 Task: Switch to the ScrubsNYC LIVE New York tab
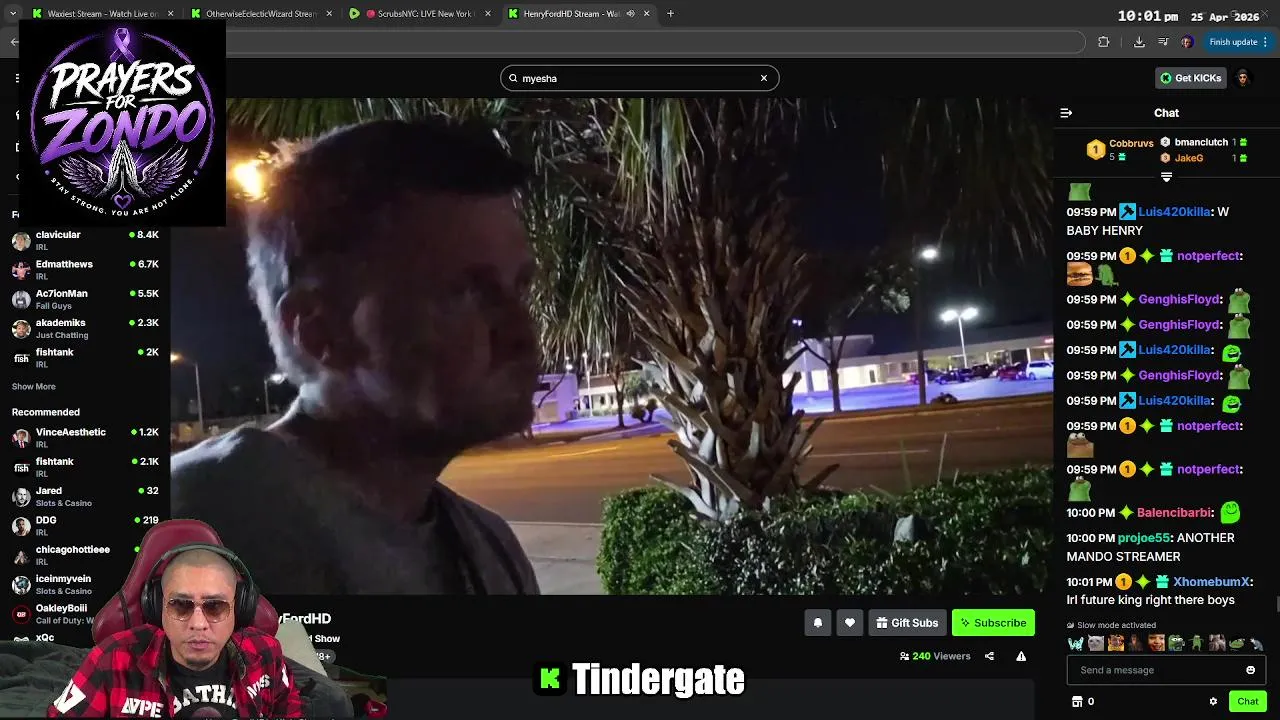click(x=418, y=14)
